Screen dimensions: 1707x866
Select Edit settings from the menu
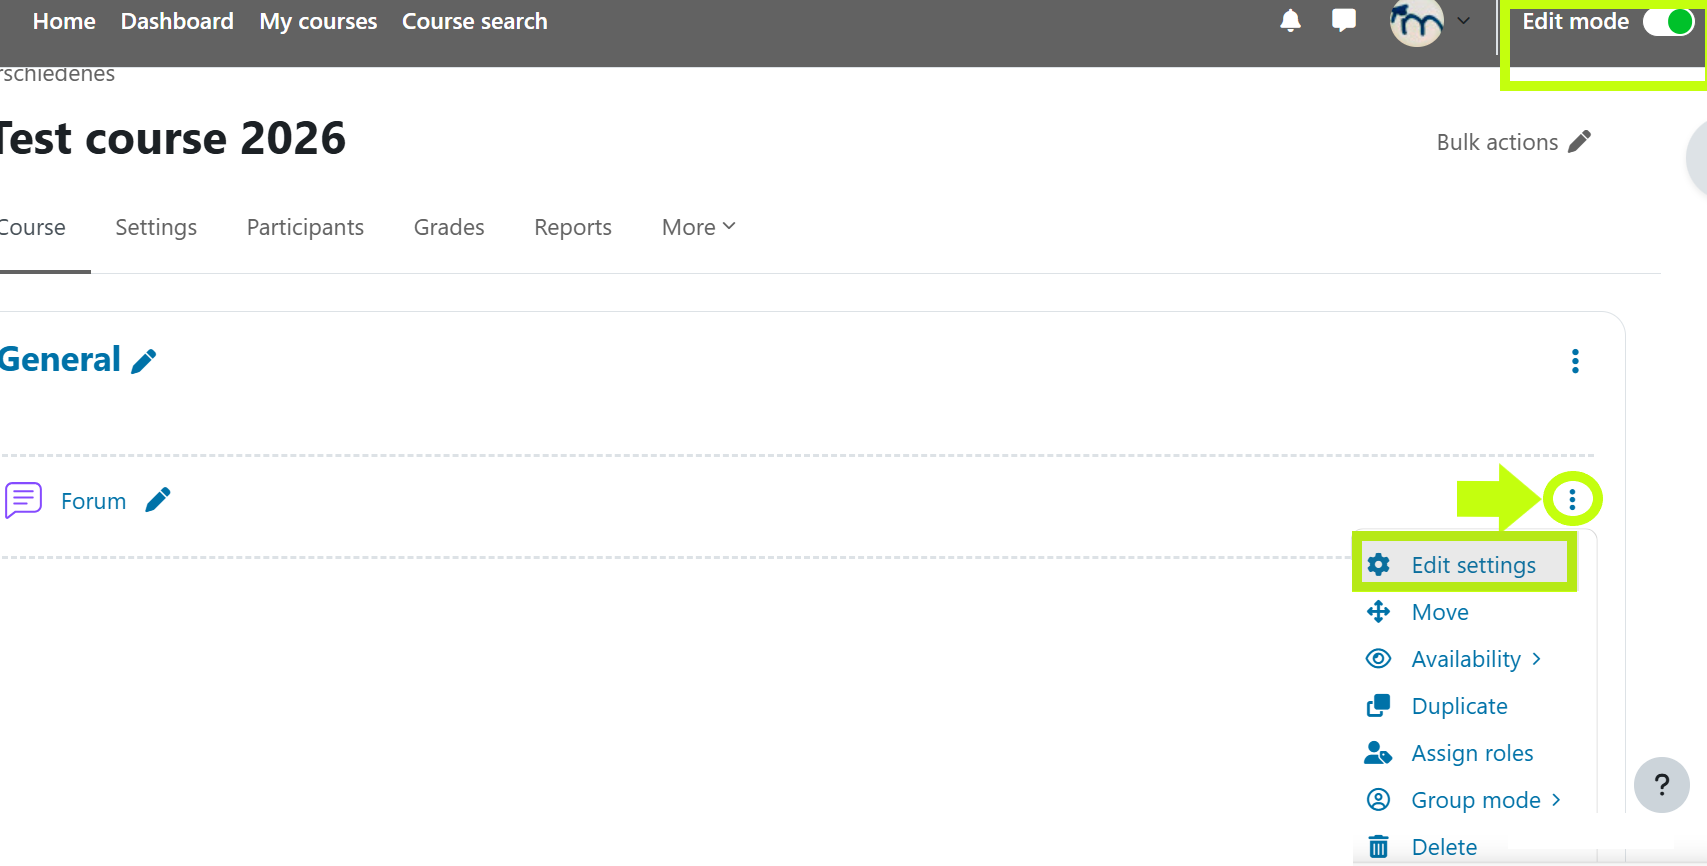click(x=1472, y=565)
